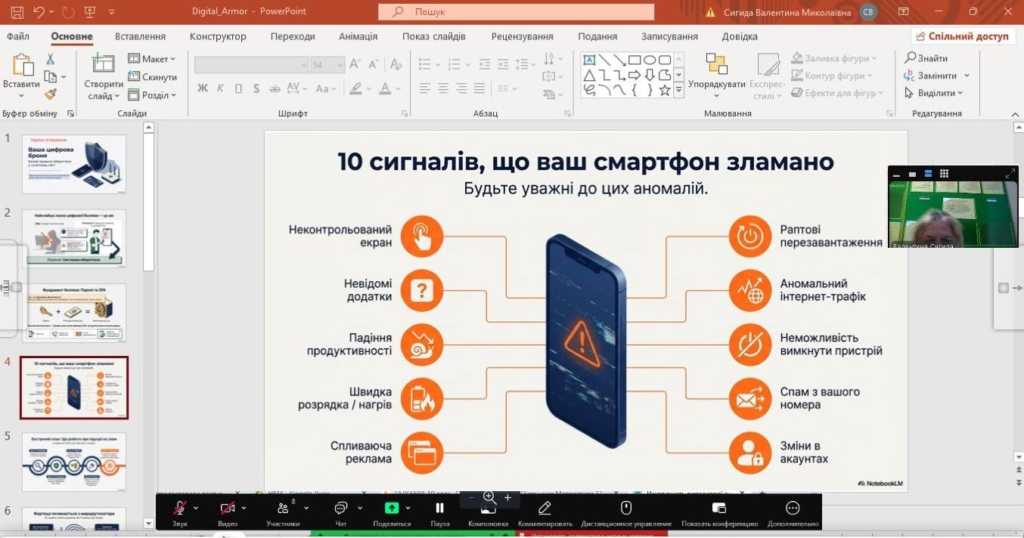The width and height of the screenshot is (1024, 538).
Task: Unmute the microphone in the Zoom toolbar
Action: click(x=180, y=508)
